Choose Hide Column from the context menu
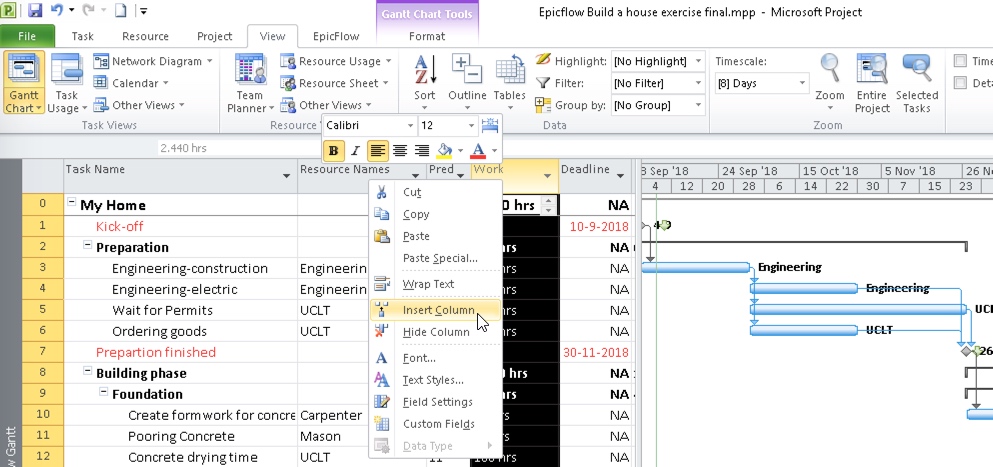Screen dimensions: 993x467 point(436,332)
